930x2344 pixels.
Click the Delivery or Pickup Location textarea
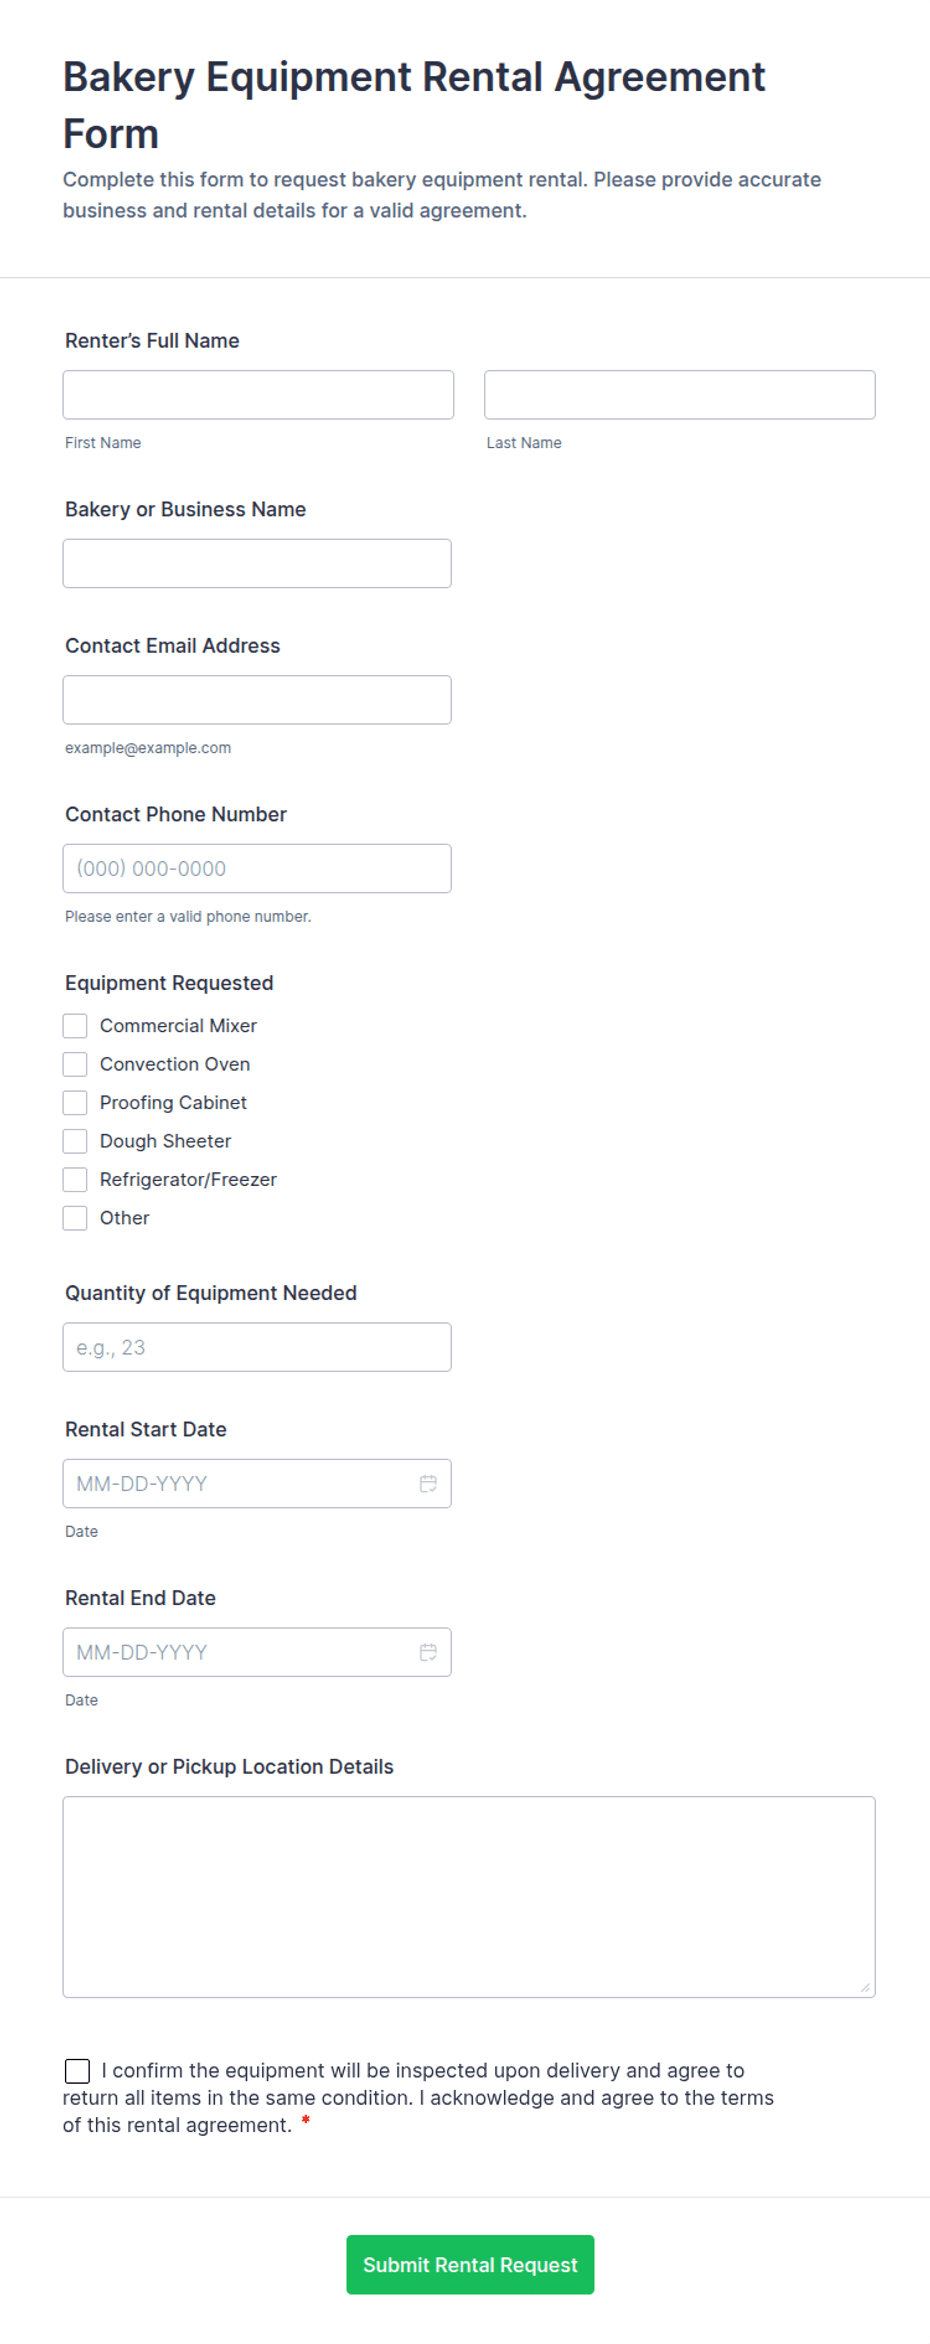(x=469, y=1897)
